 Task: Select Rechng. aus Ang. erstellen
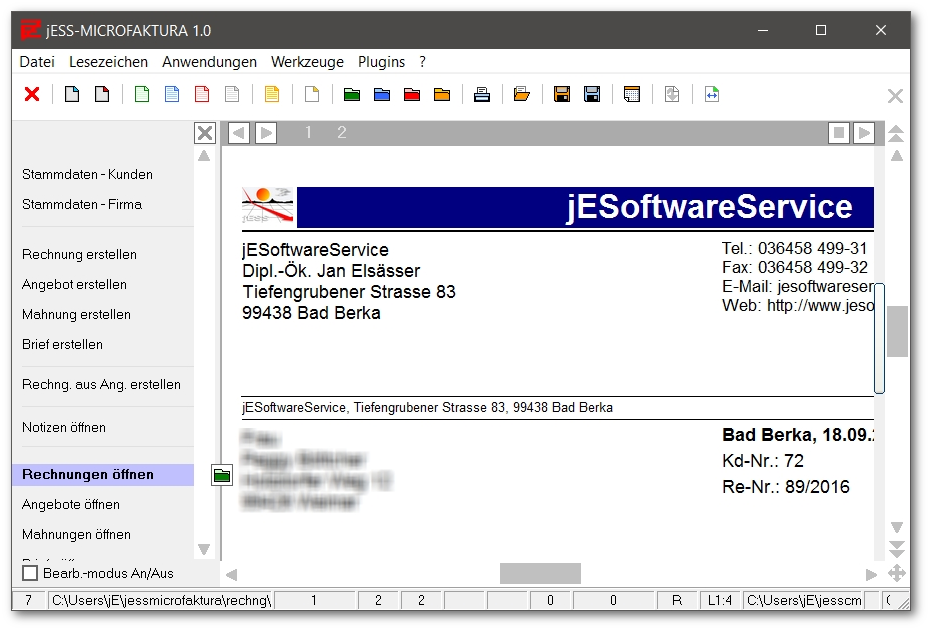point(101,384)
